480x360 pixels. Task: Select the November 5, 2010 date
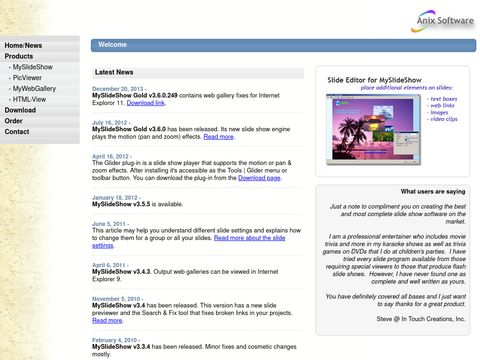coord(116,299)
